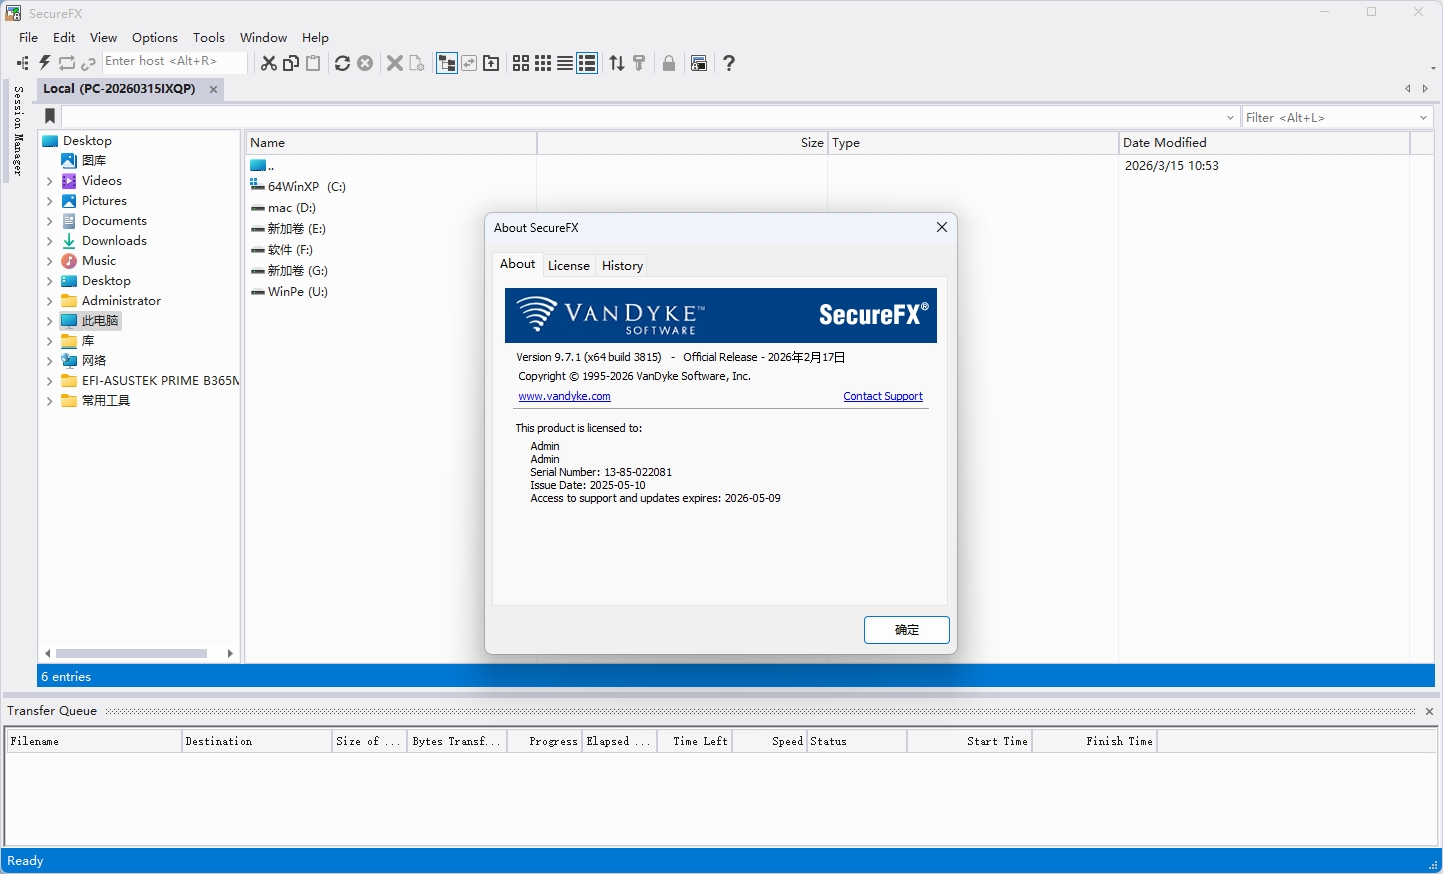Open Quick Connect with the lightning bolt icon
1443x874 pixels.
click(x=43, y=62)
